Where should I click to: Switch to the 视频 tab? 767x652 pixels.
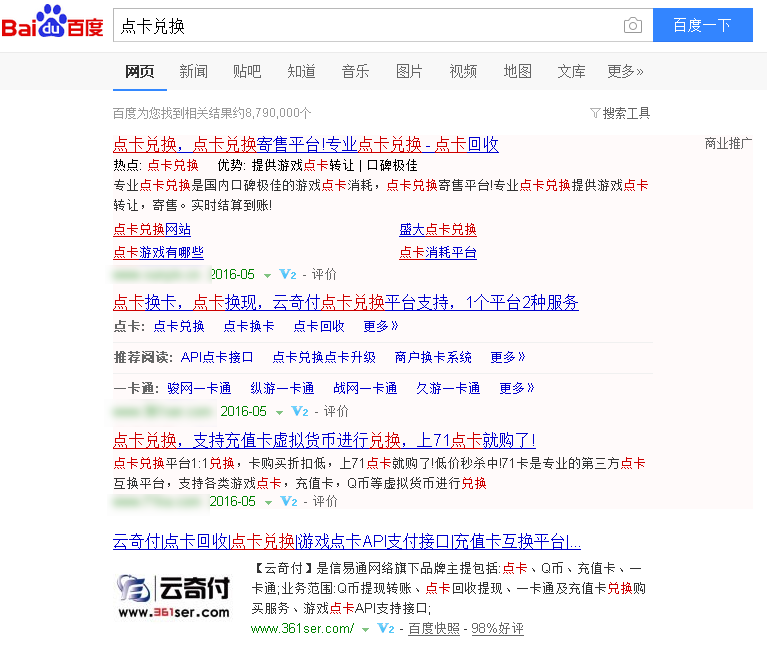463,71
